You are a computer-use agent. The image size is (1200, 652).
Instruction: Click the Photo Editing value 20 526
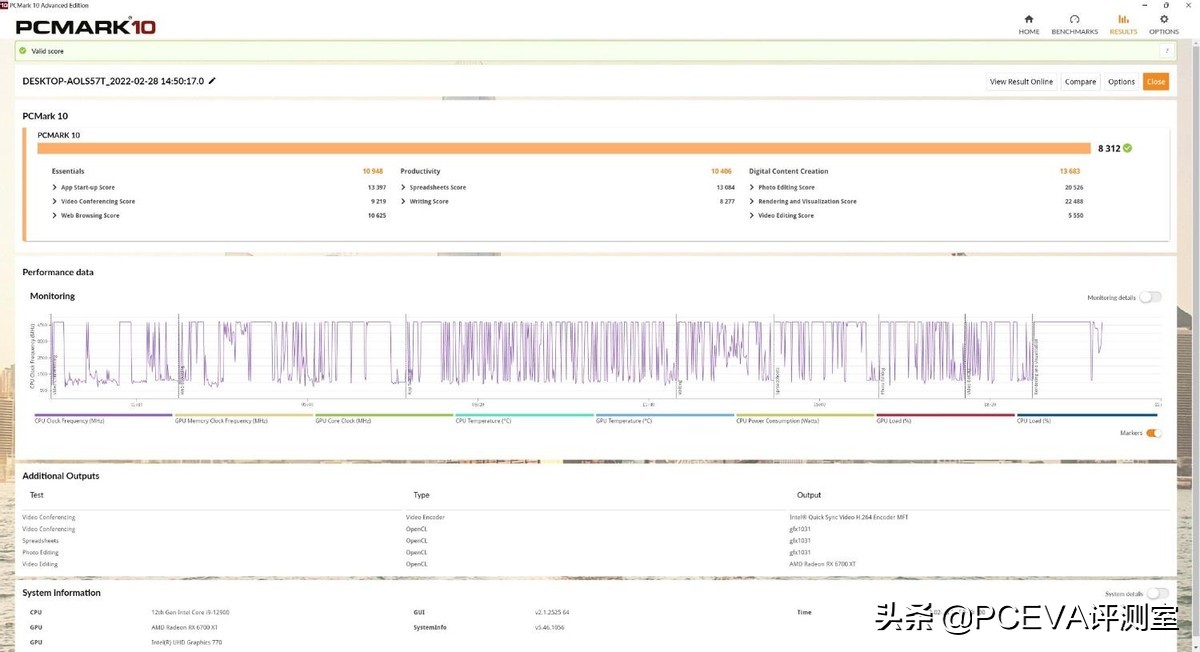click(x=1073, y=187)
